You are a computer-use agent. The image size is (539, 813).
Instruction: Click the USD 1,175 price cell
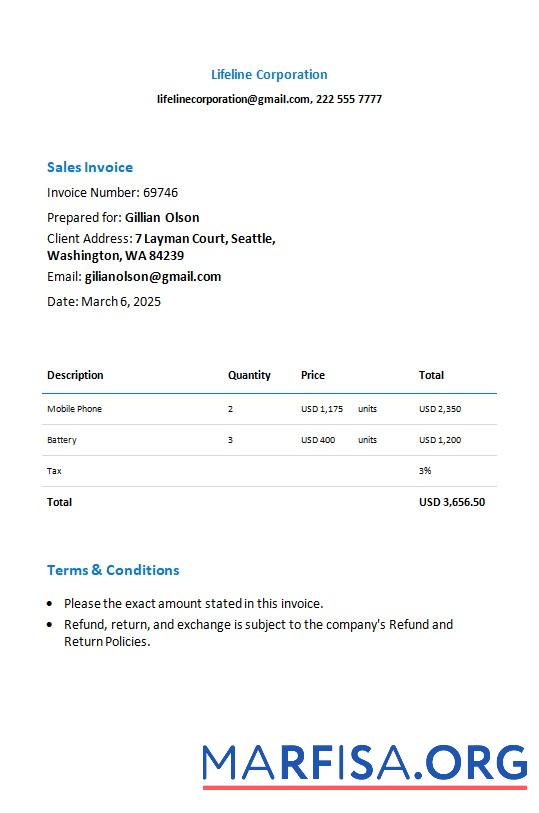[322, 409]
